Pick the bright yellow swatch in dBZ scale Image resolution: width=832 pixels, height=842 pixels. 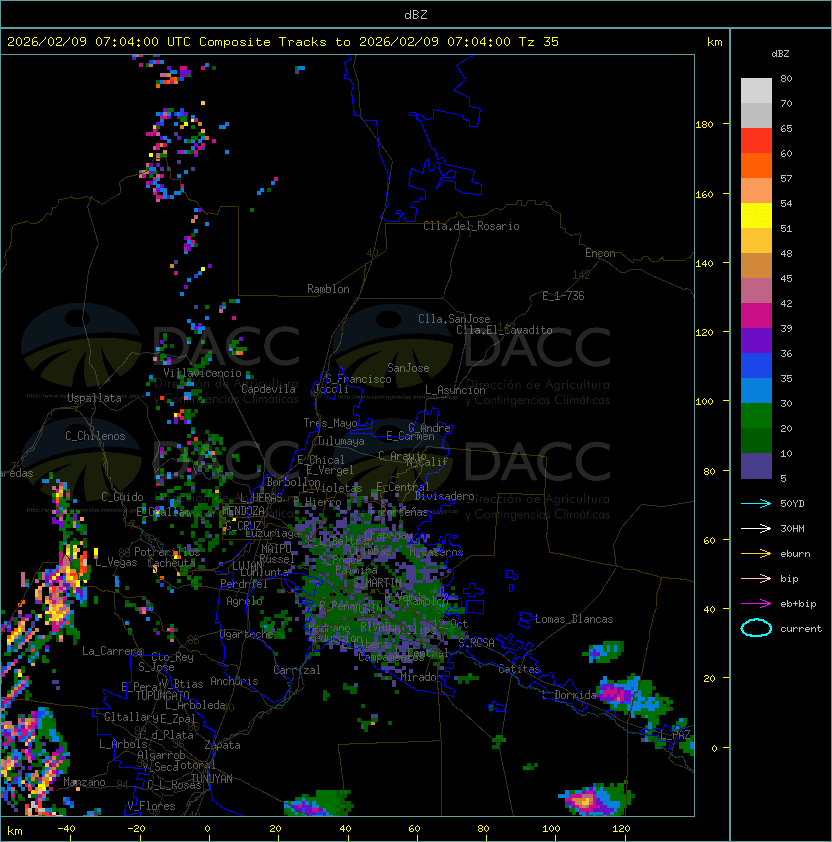click(x=756, y=216)
